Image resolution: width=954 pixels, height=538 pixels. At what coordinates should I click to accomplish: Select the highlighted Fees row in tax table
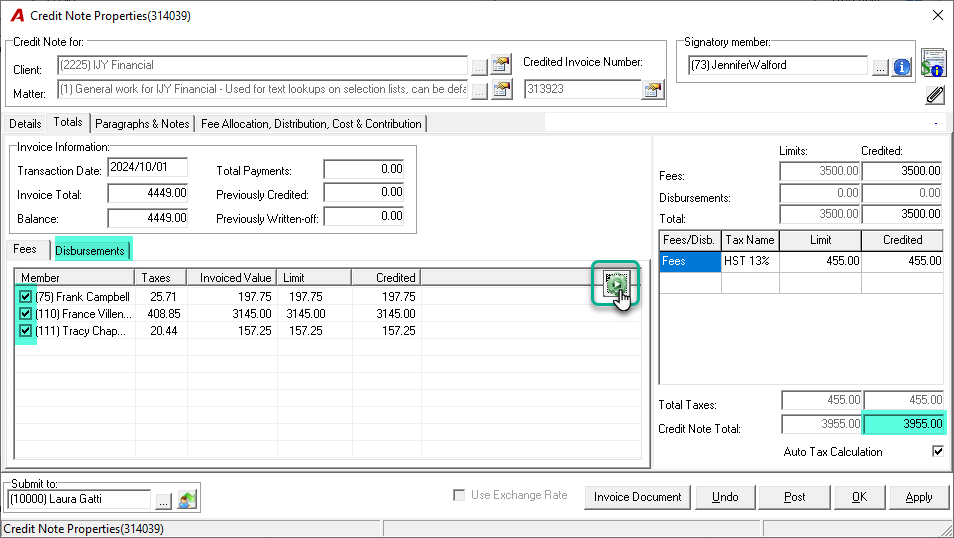point(690,261)
